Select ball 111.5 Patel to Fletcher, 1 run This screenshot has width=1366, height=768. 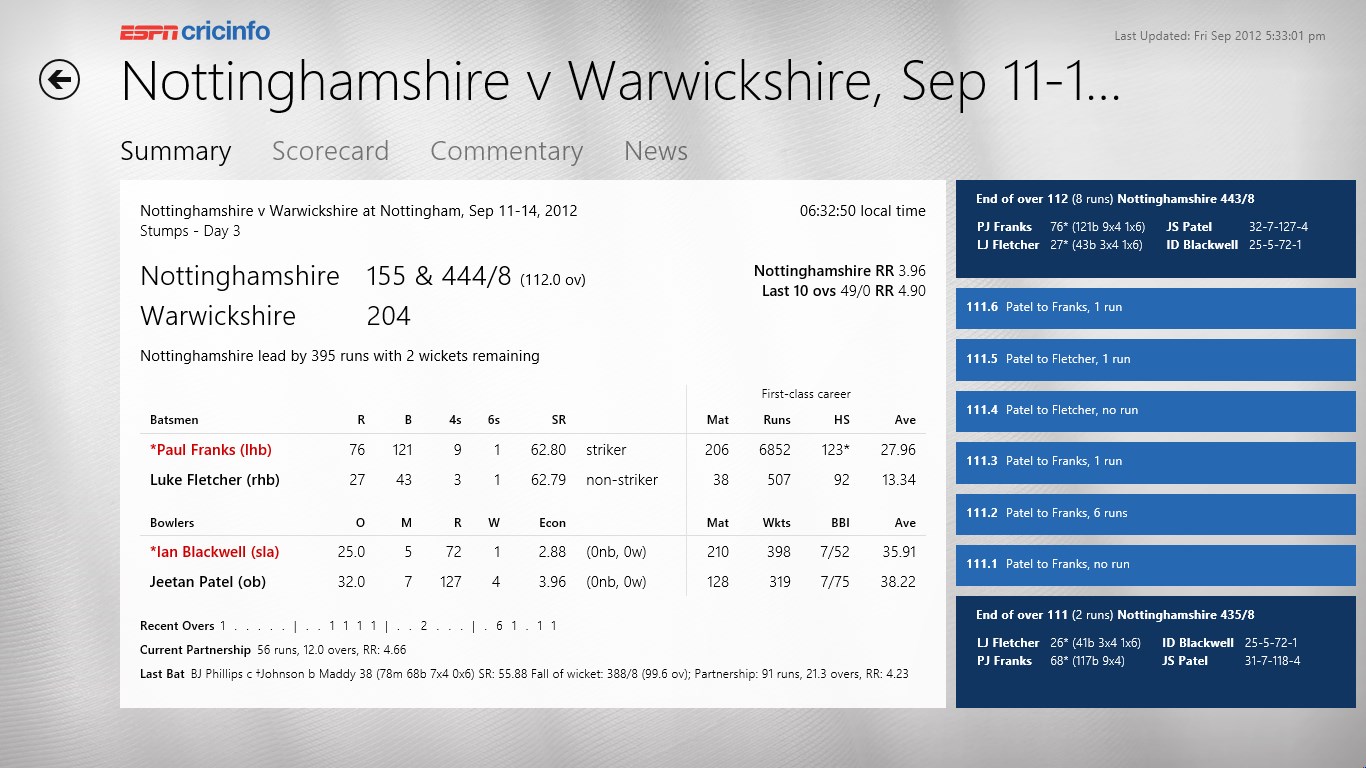[1155, 359]
